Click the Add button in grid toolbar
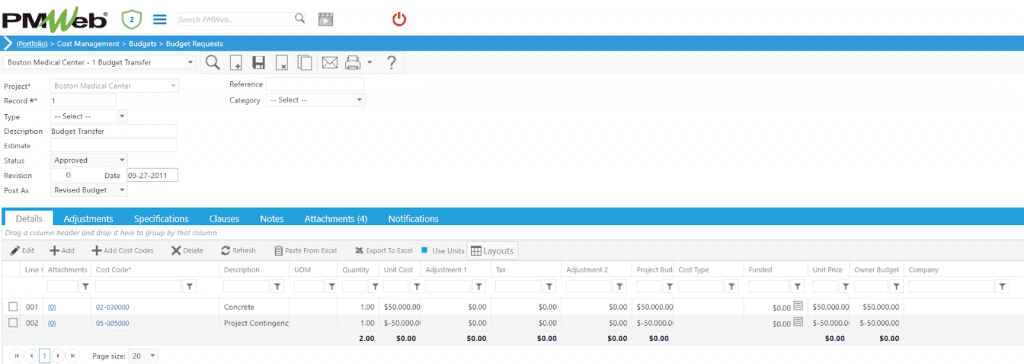Screen dimensions: 1024x364 pos(63,250)
